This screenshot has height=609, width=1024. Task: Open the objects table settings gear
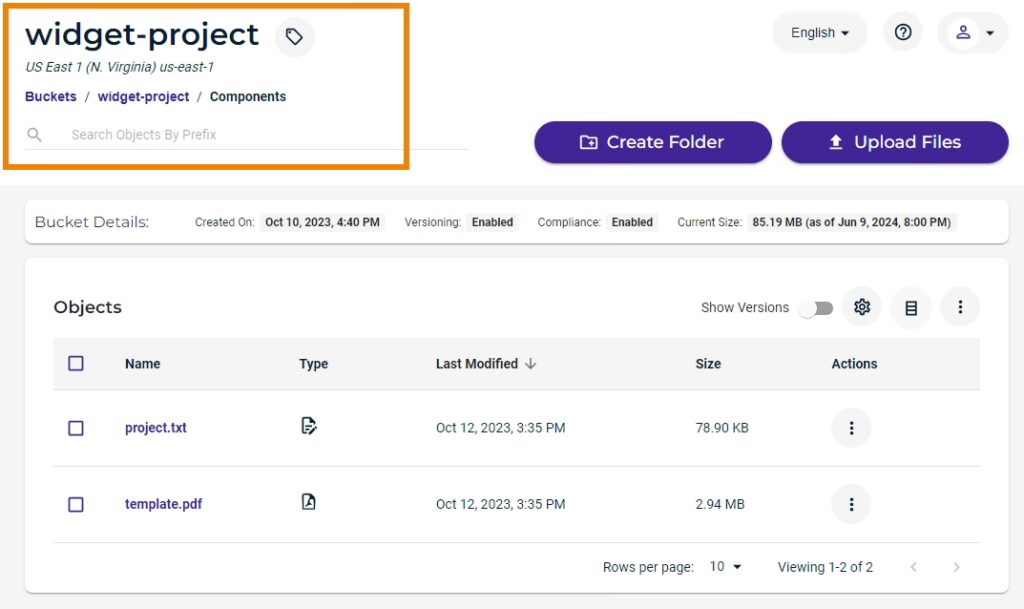(861, 307)
